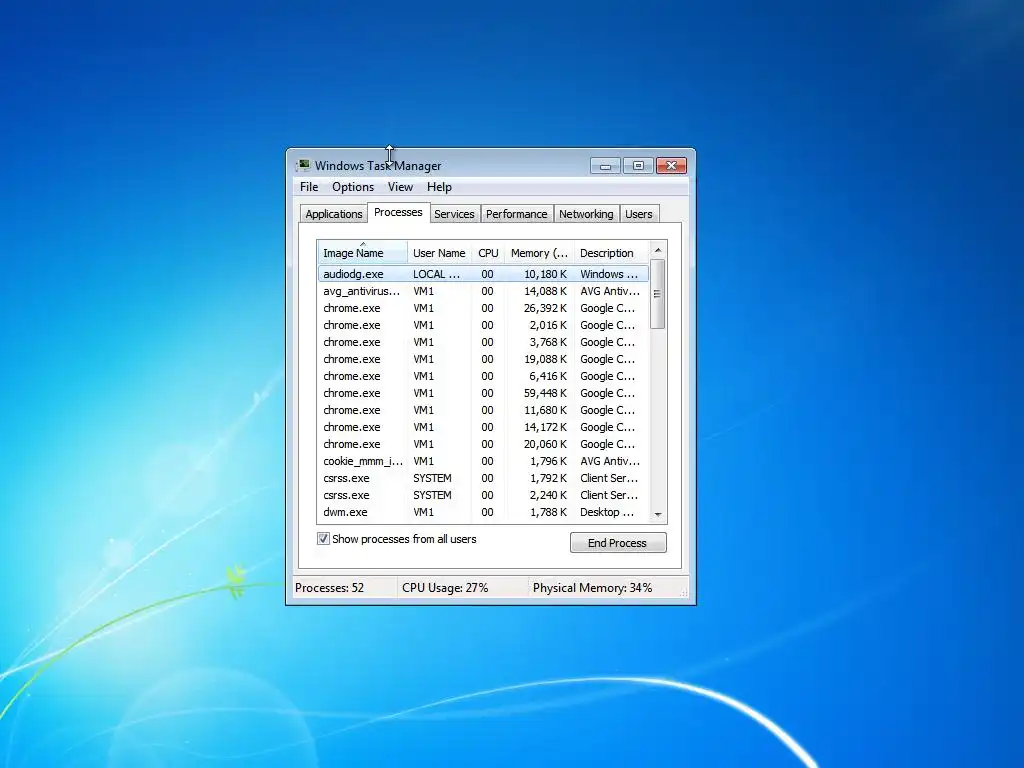The width and height of the screenshot is (1024, 768).
Task: Click the Processes: 52 status text
Action: [x=330, y=588]
